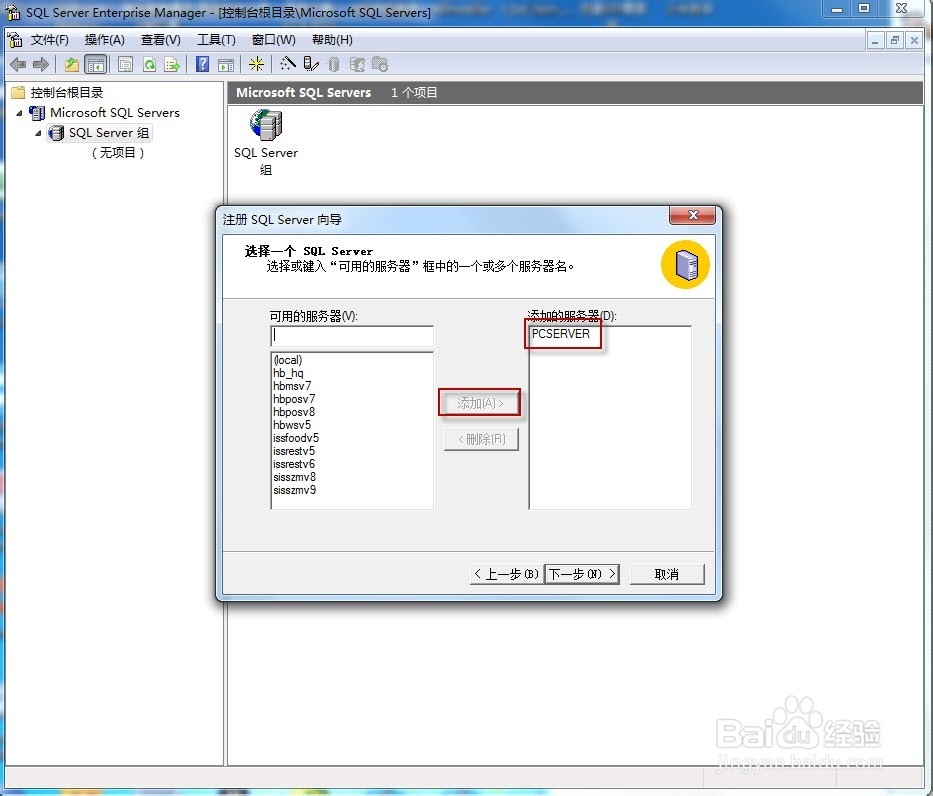Select hbmsv7 in available servers list
Image resolution: width=933 pixels, height=796 pixels.
click(x=292, y=386)
